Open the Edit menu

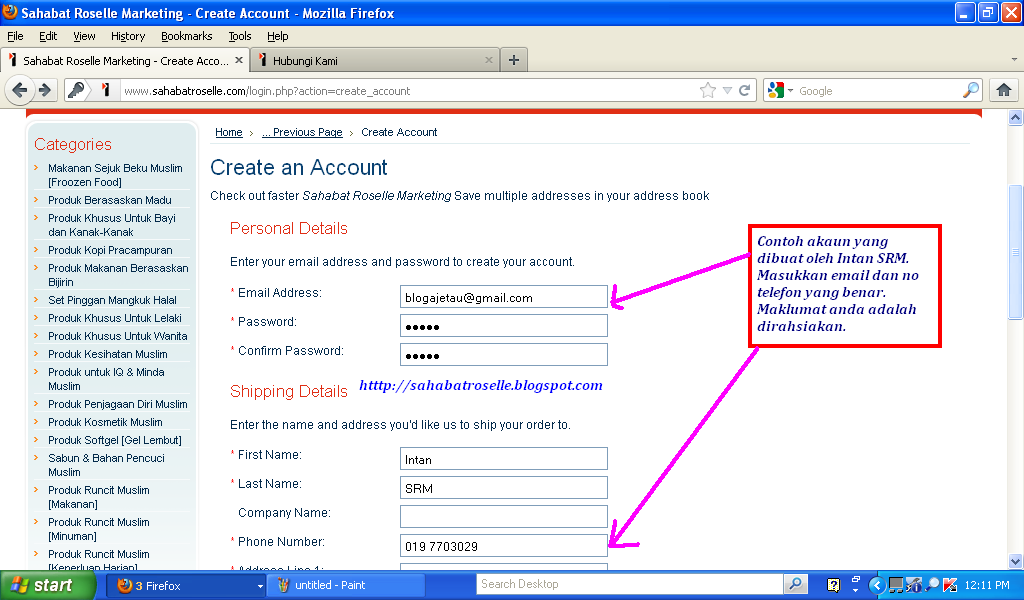pos(48,36)
